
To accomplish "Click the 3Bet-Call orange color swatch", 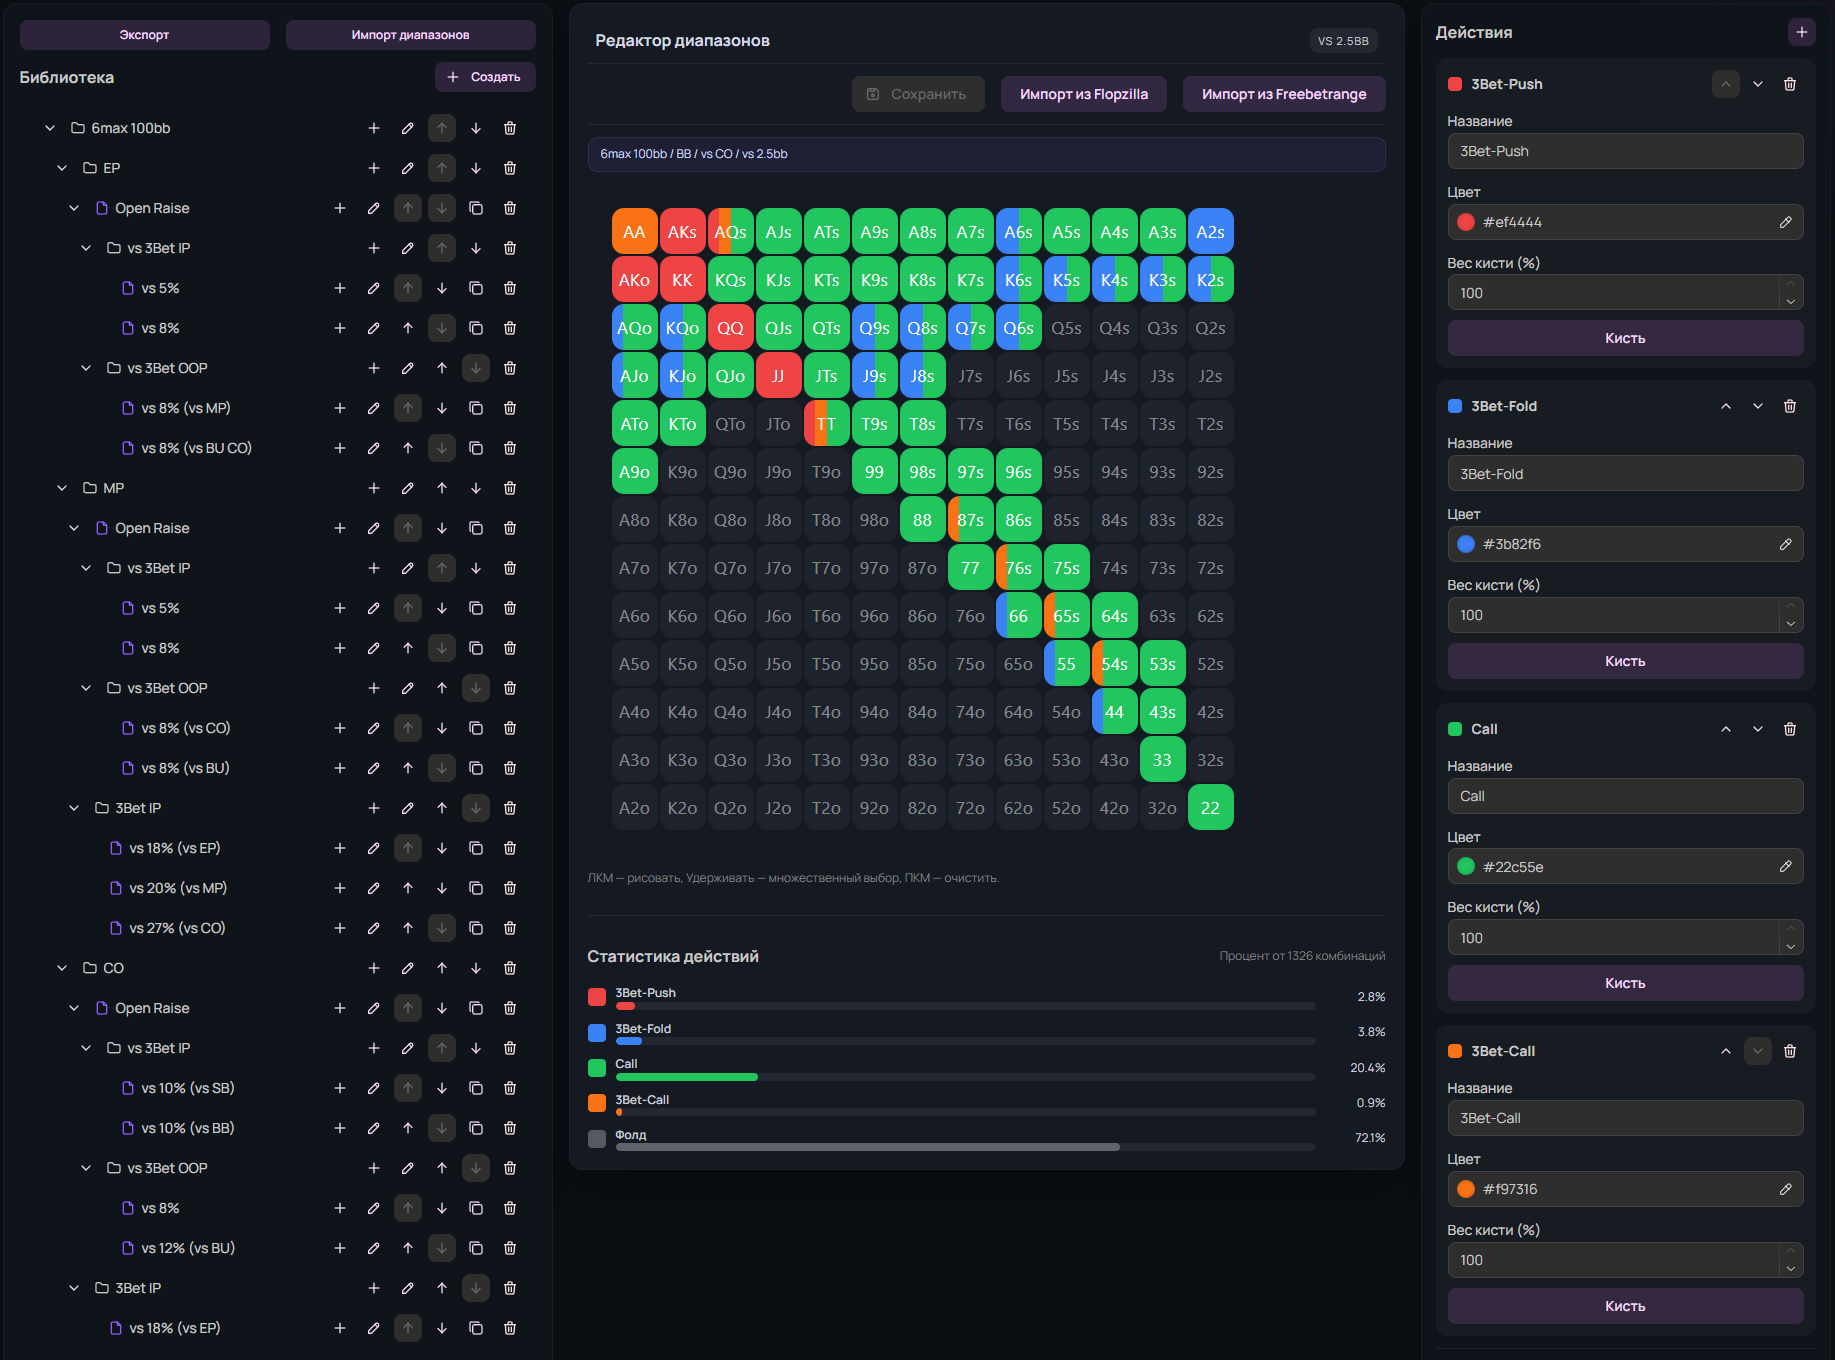I will click(1466, 1189).
